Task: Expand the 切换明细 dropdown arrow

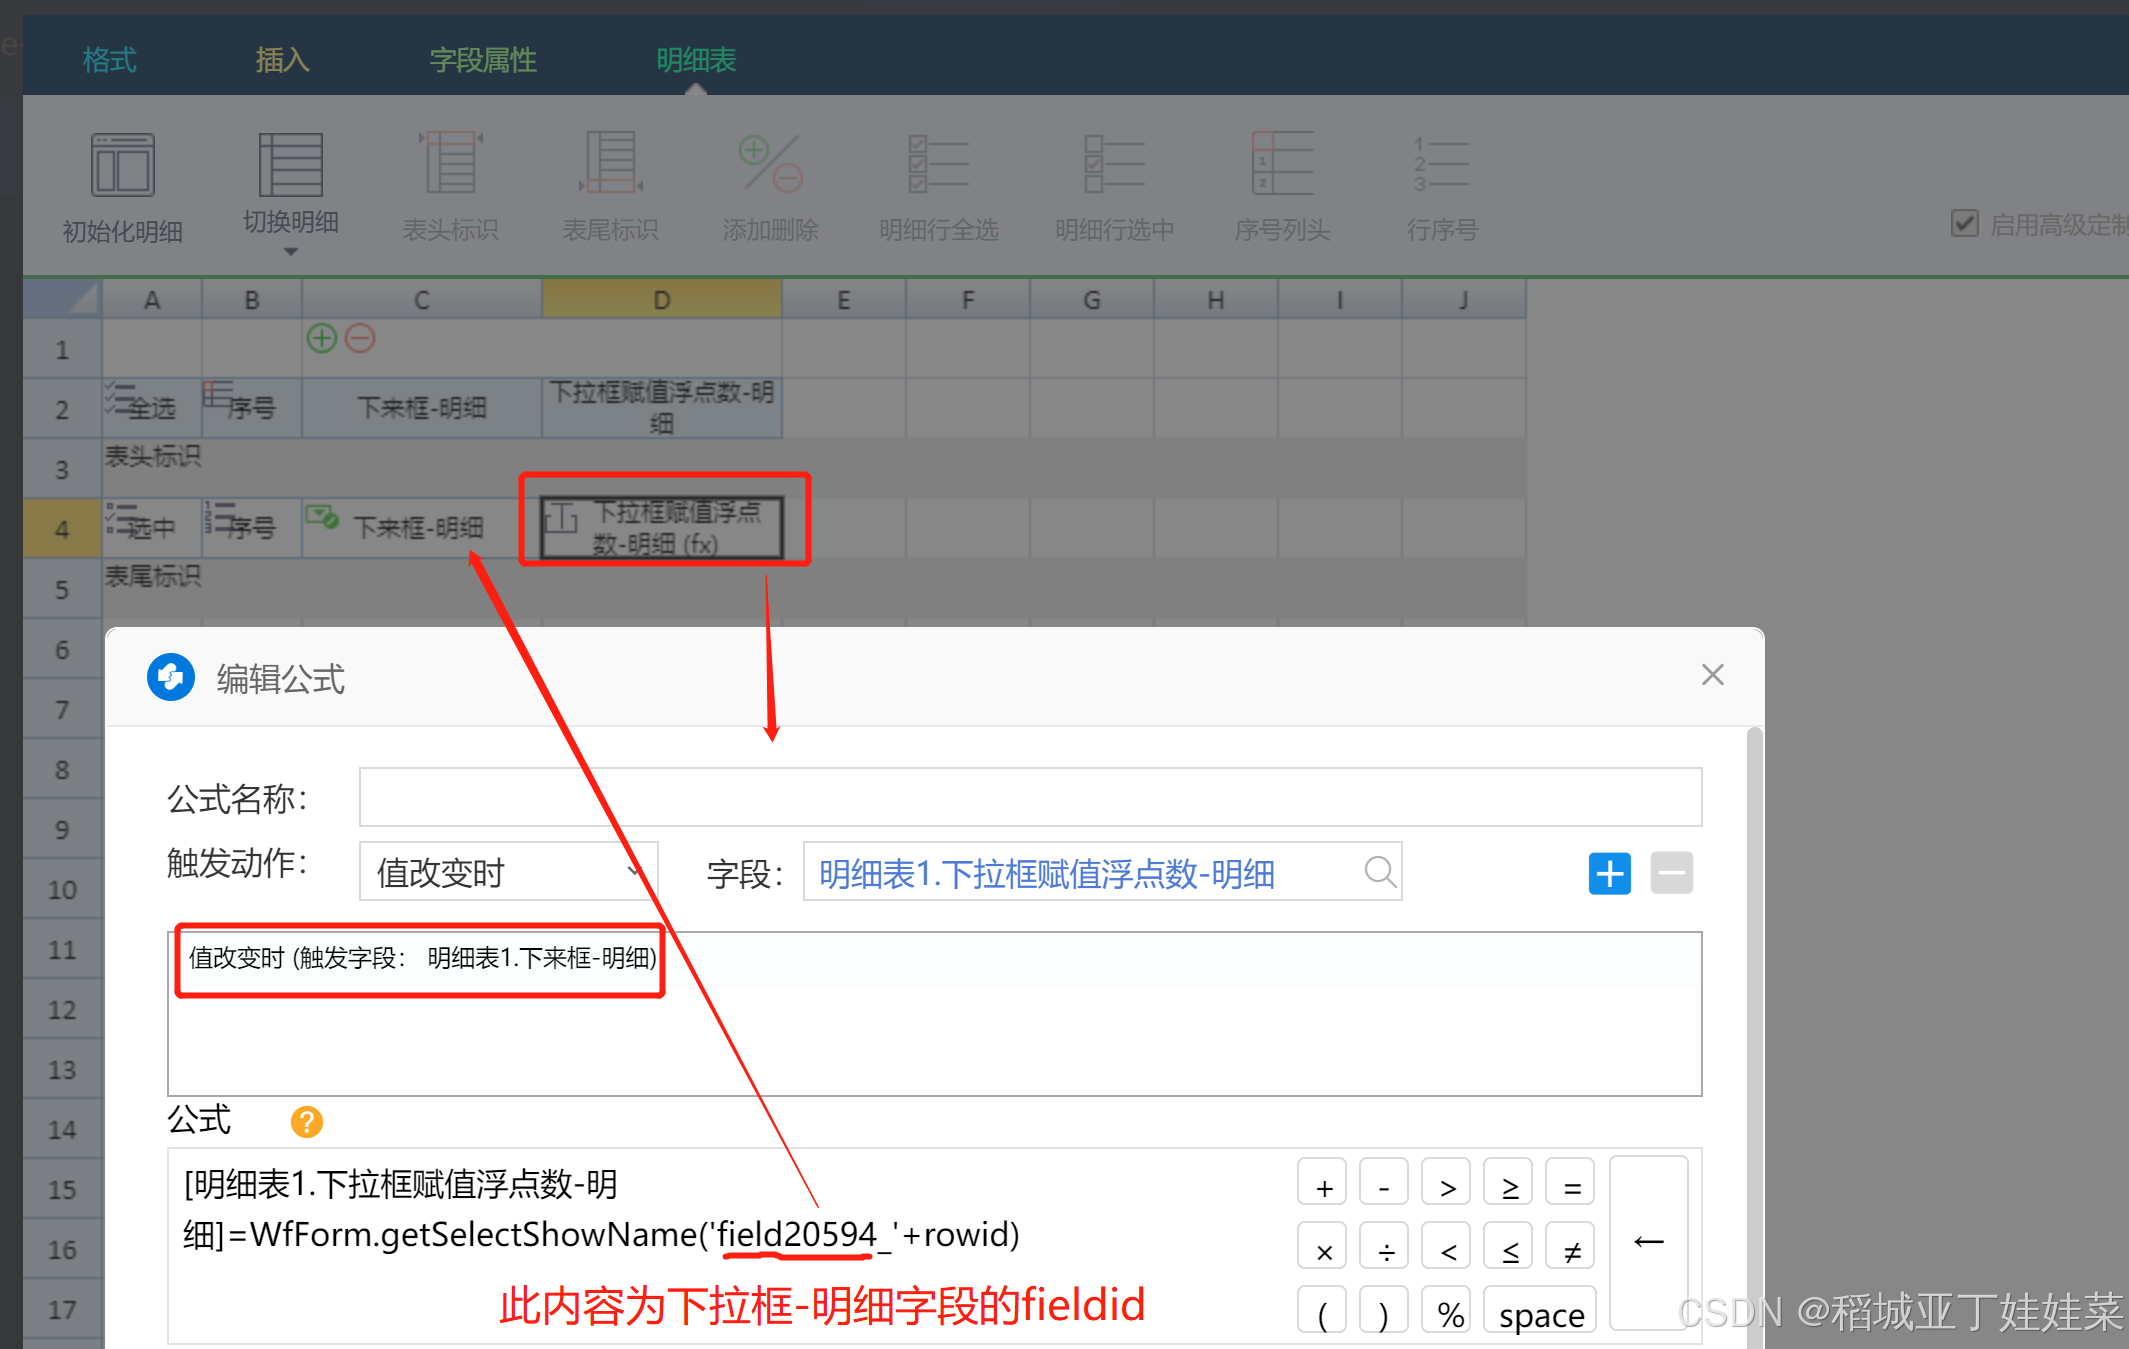Action: [x=290, y=252]
